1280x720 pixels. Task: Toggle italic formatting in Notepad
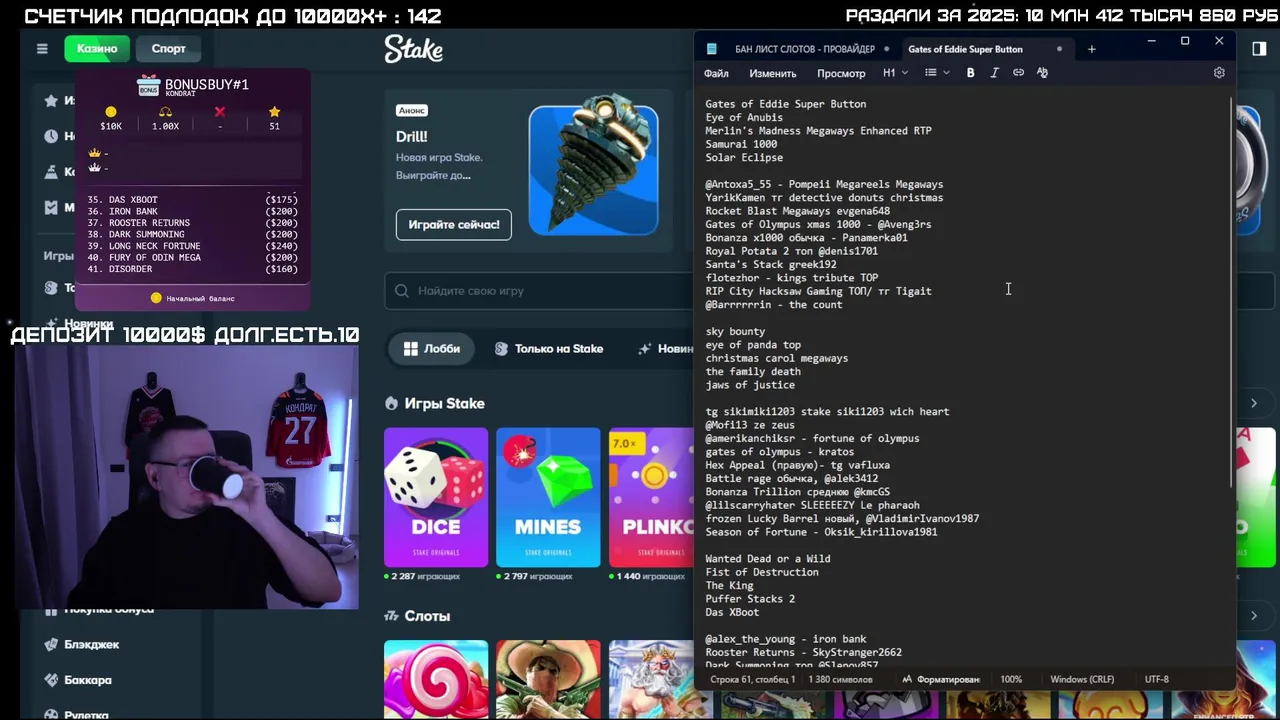coord(994,73)
